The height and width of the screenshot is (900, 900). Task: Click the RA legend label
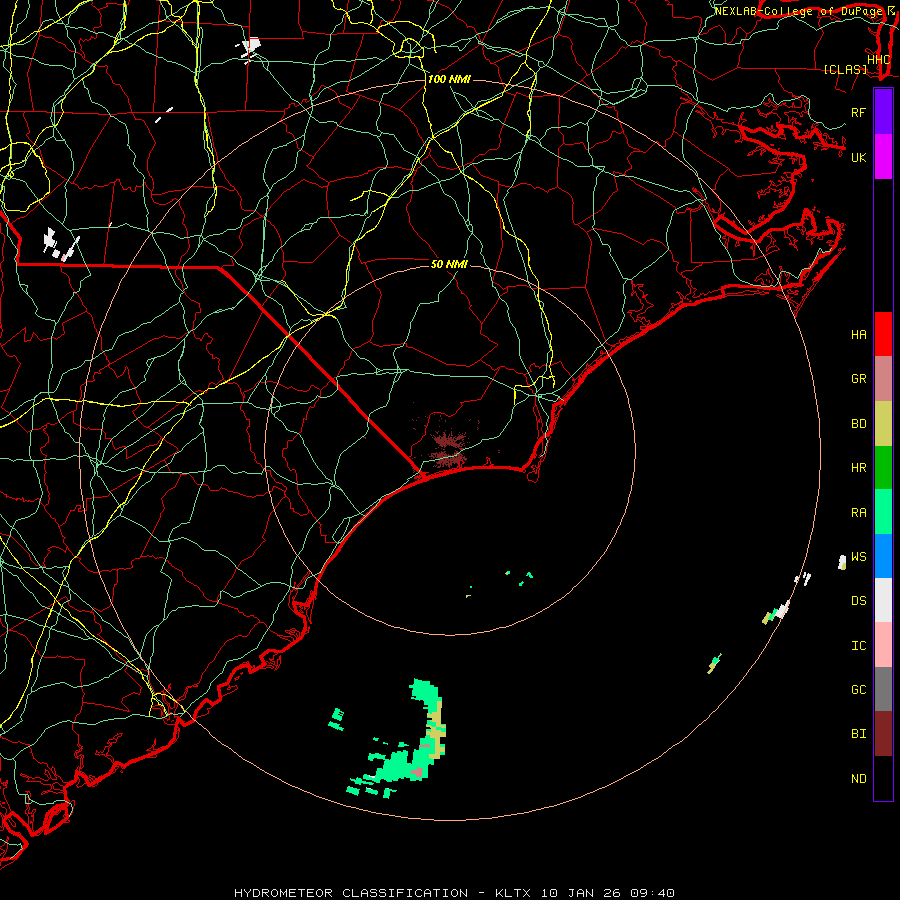859,513
